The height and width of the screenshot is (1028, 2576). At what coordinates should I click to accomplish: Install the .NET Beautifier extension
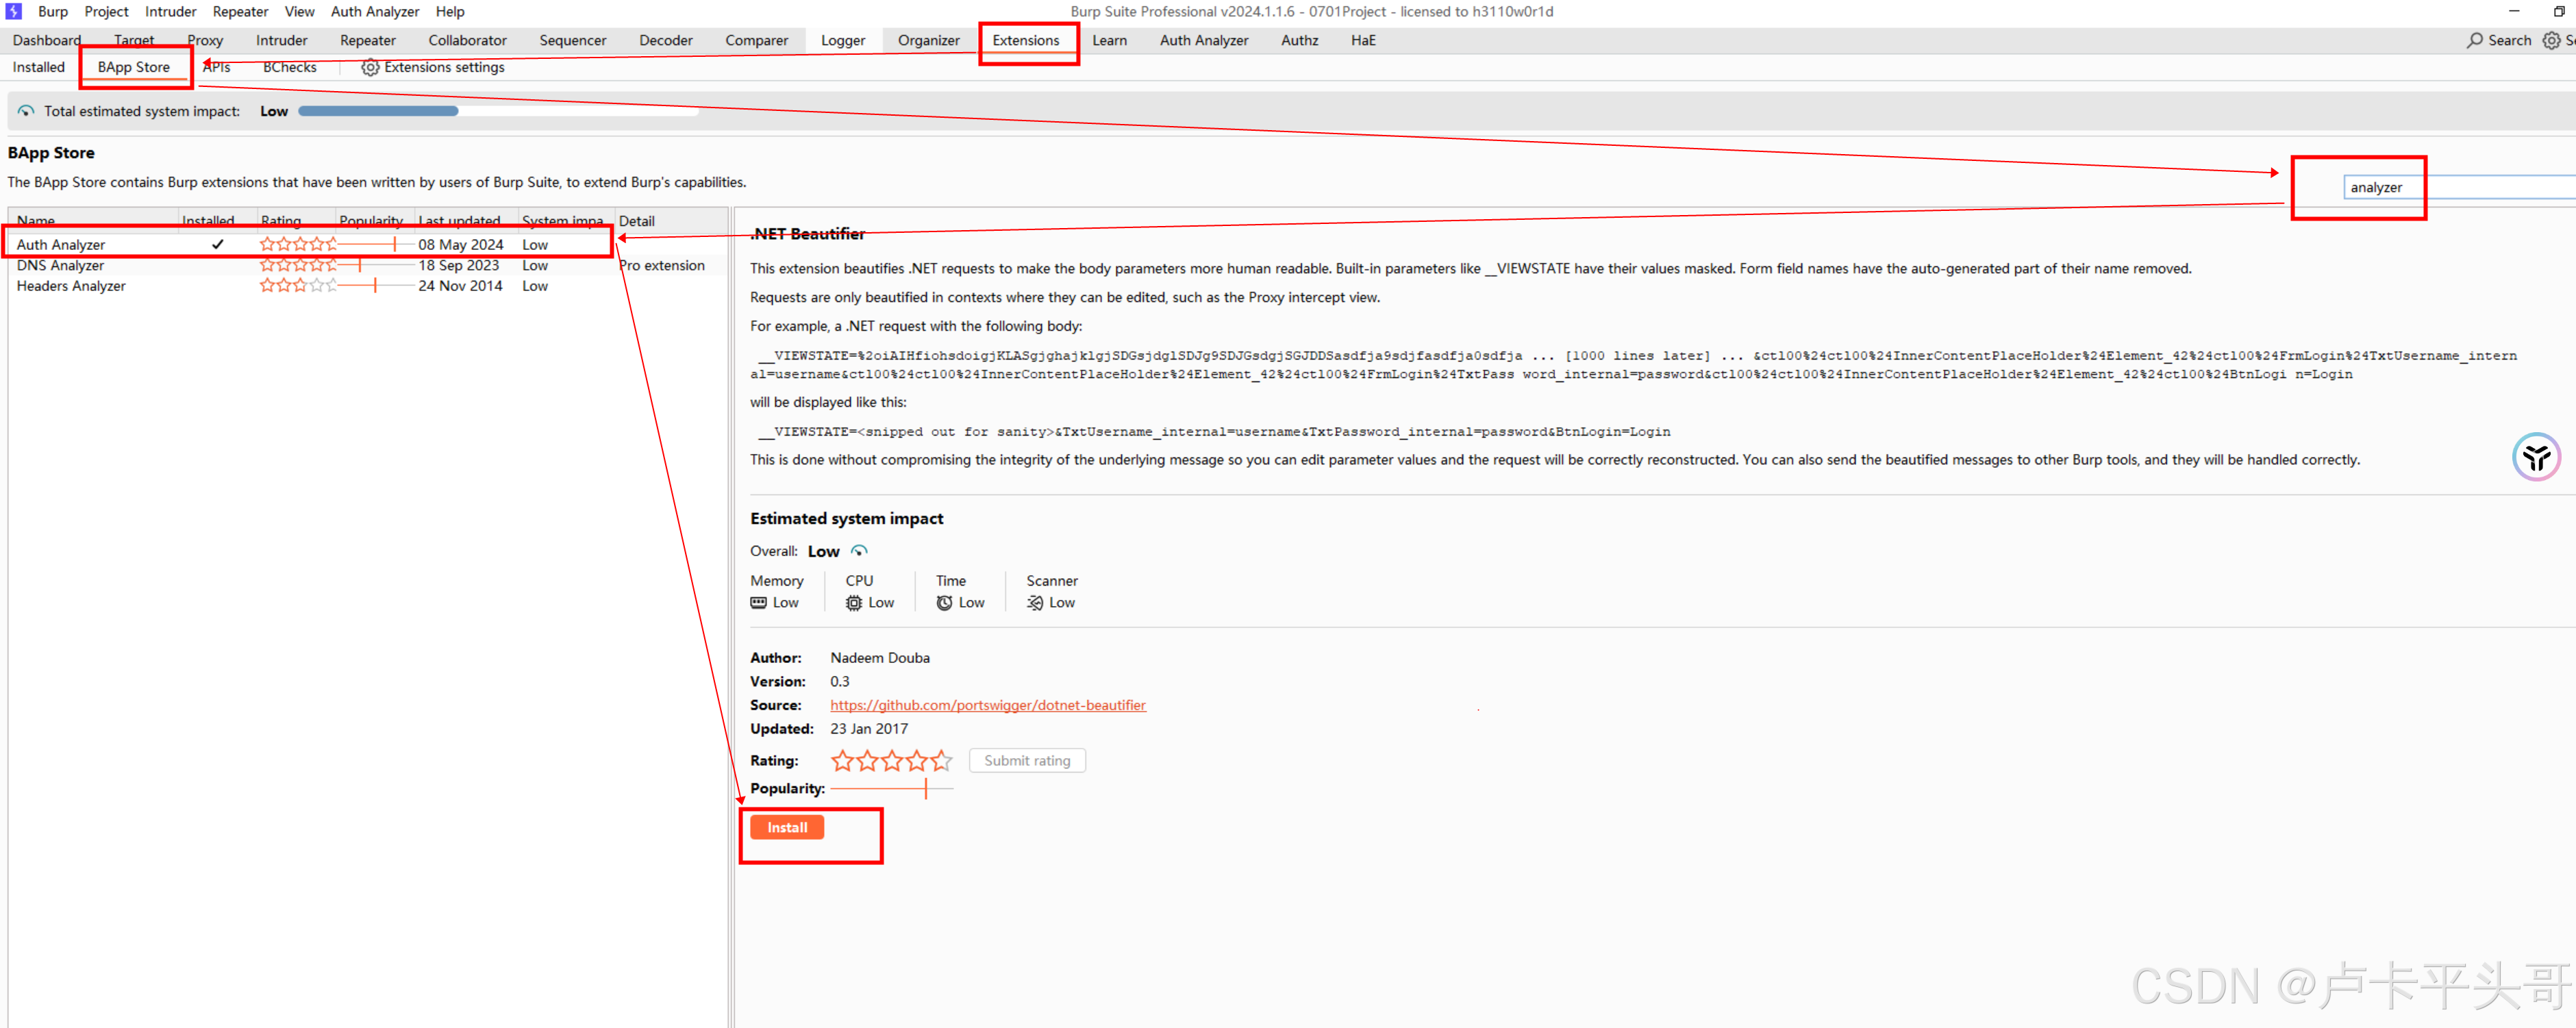click(x=786, y=827)
